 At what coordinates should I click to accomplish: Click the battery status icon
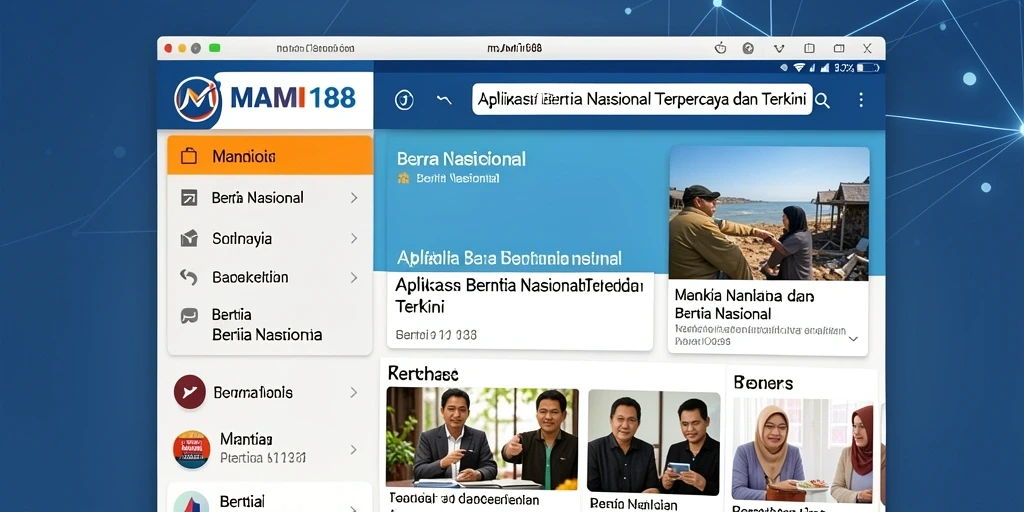tap(868, 67)
